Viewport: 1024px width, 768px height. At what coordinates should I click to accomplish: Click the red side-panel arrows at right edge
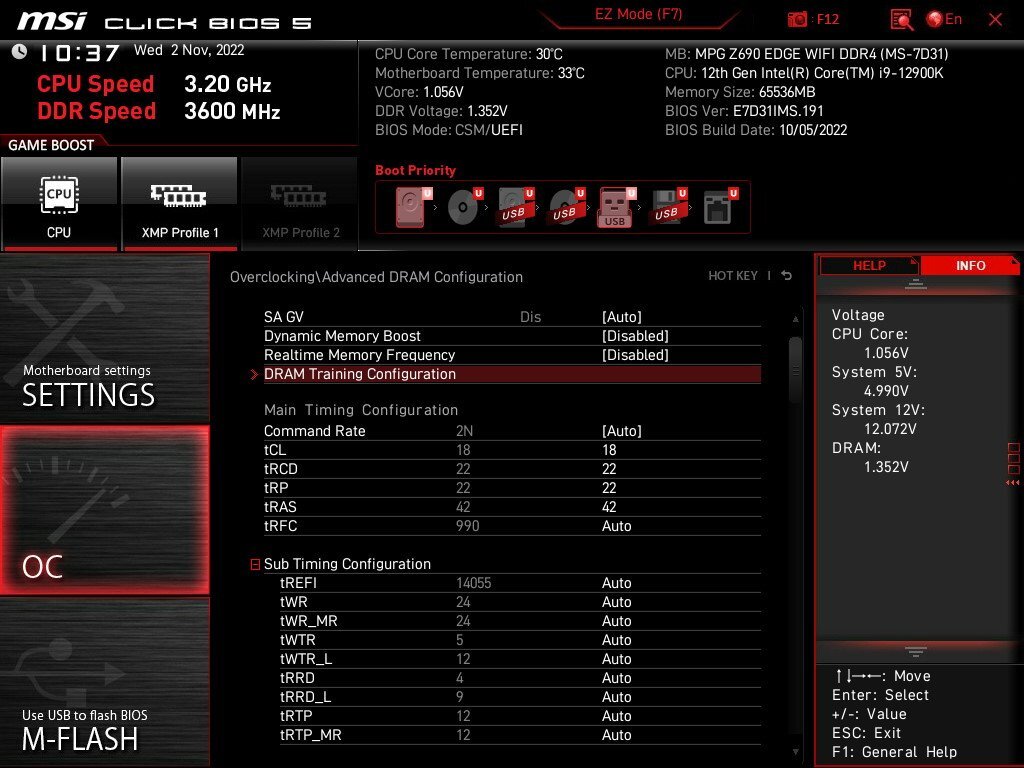[1013, 483]
